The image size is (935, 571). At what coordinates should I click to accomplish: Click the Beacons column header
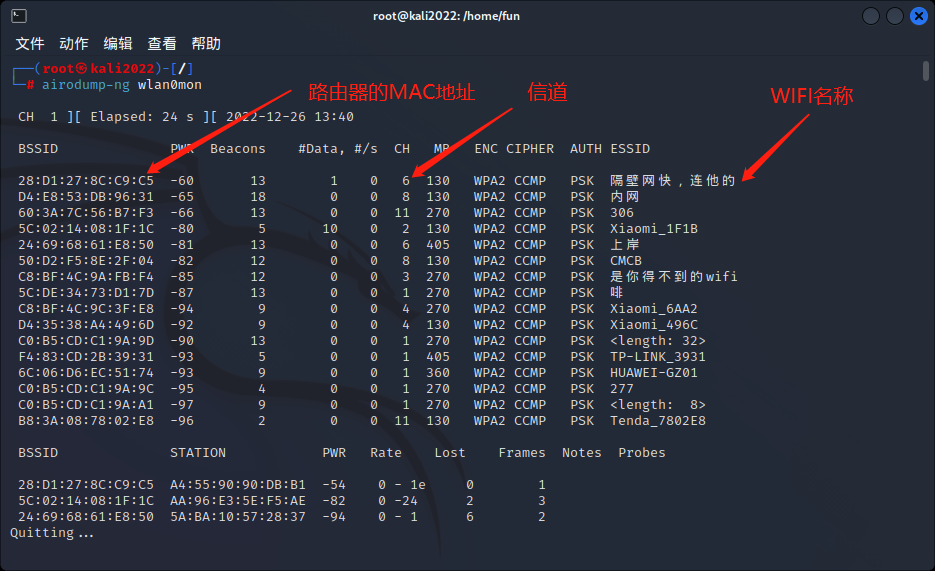point(237,148)
